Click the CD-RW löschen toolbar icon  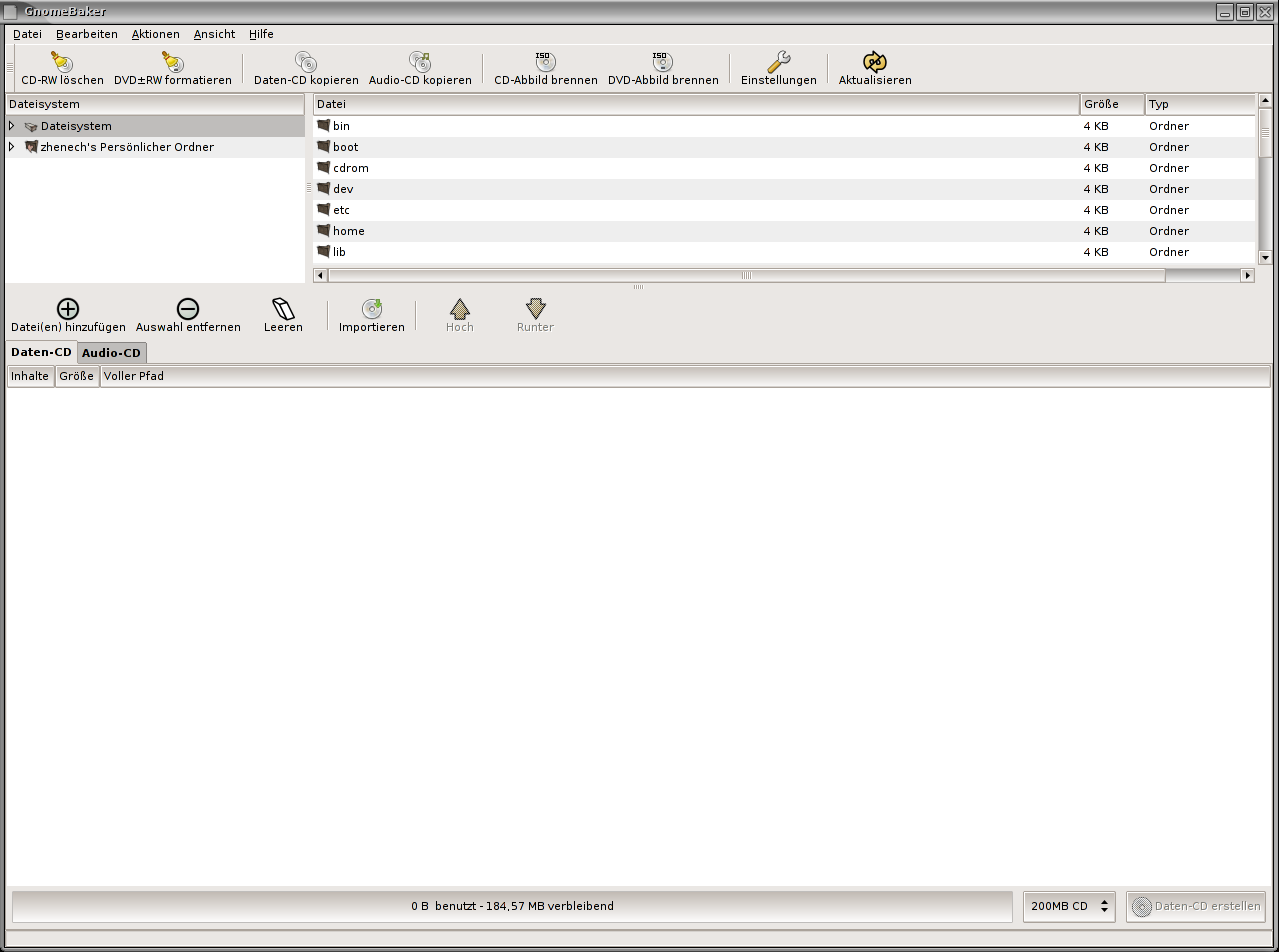tap(62, 62)
